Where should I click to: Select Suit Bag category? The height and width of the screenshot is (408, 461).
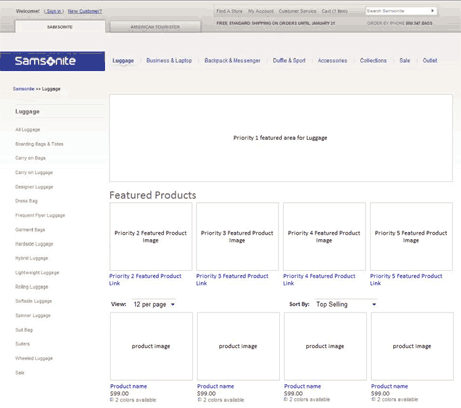[x=24, y=330]
